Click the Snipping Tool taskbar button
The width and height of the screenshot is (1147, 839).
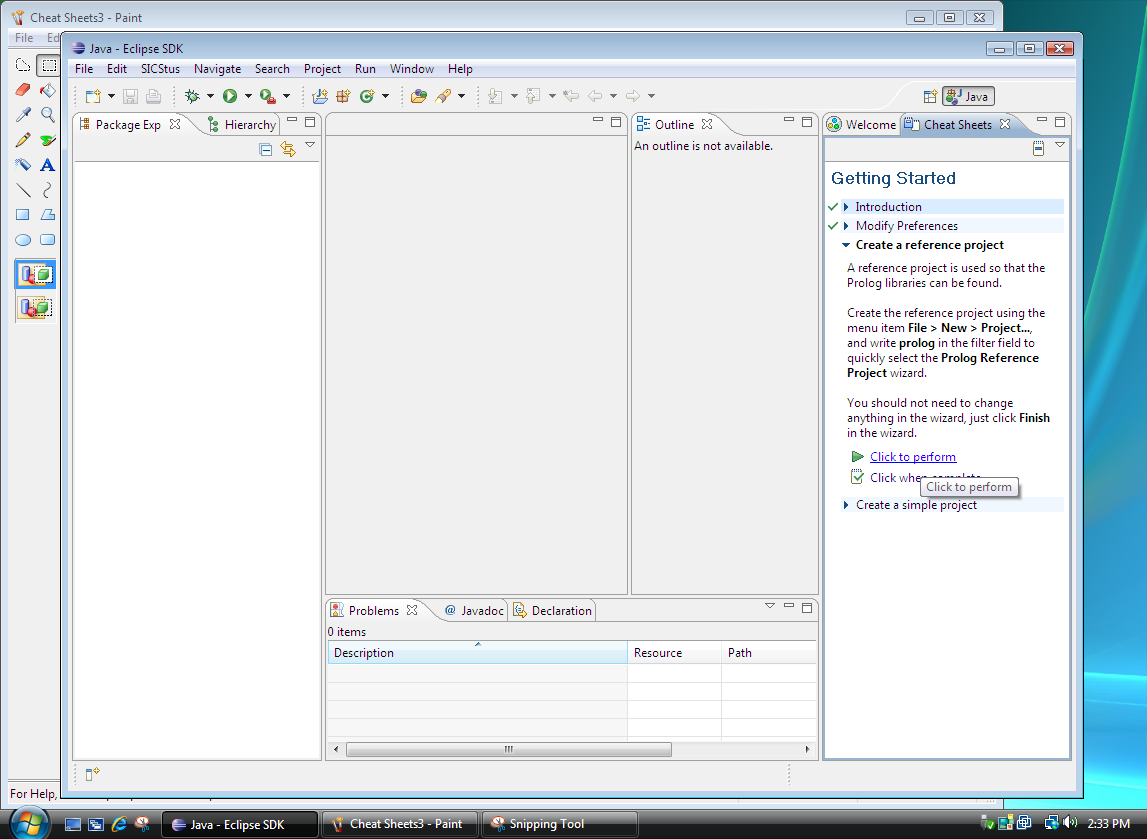tap(560, 824)
